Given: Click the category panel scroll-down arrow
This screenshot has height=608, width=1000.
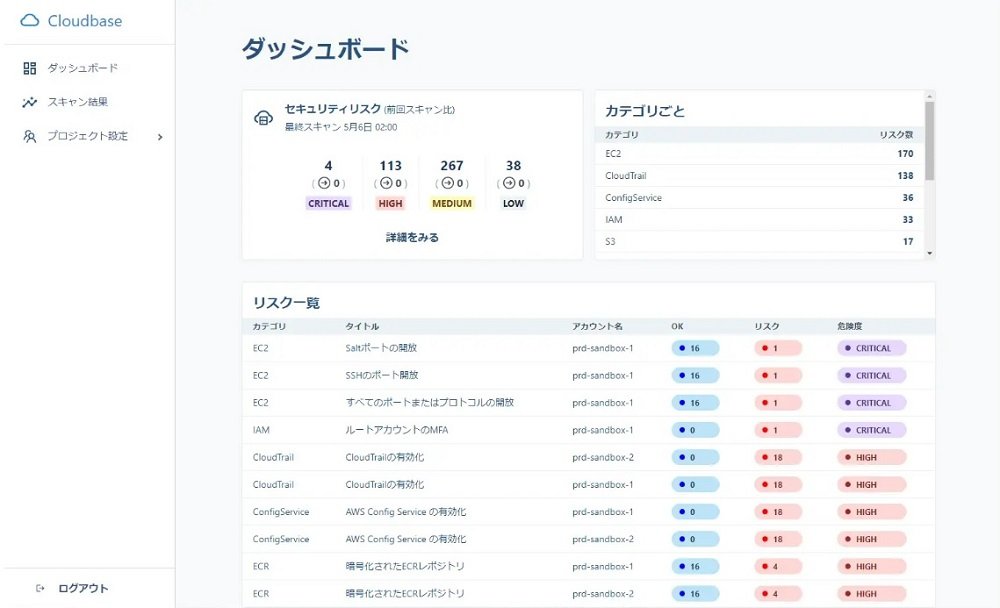Looking at the screenshot, I should (x=929, y=253).
